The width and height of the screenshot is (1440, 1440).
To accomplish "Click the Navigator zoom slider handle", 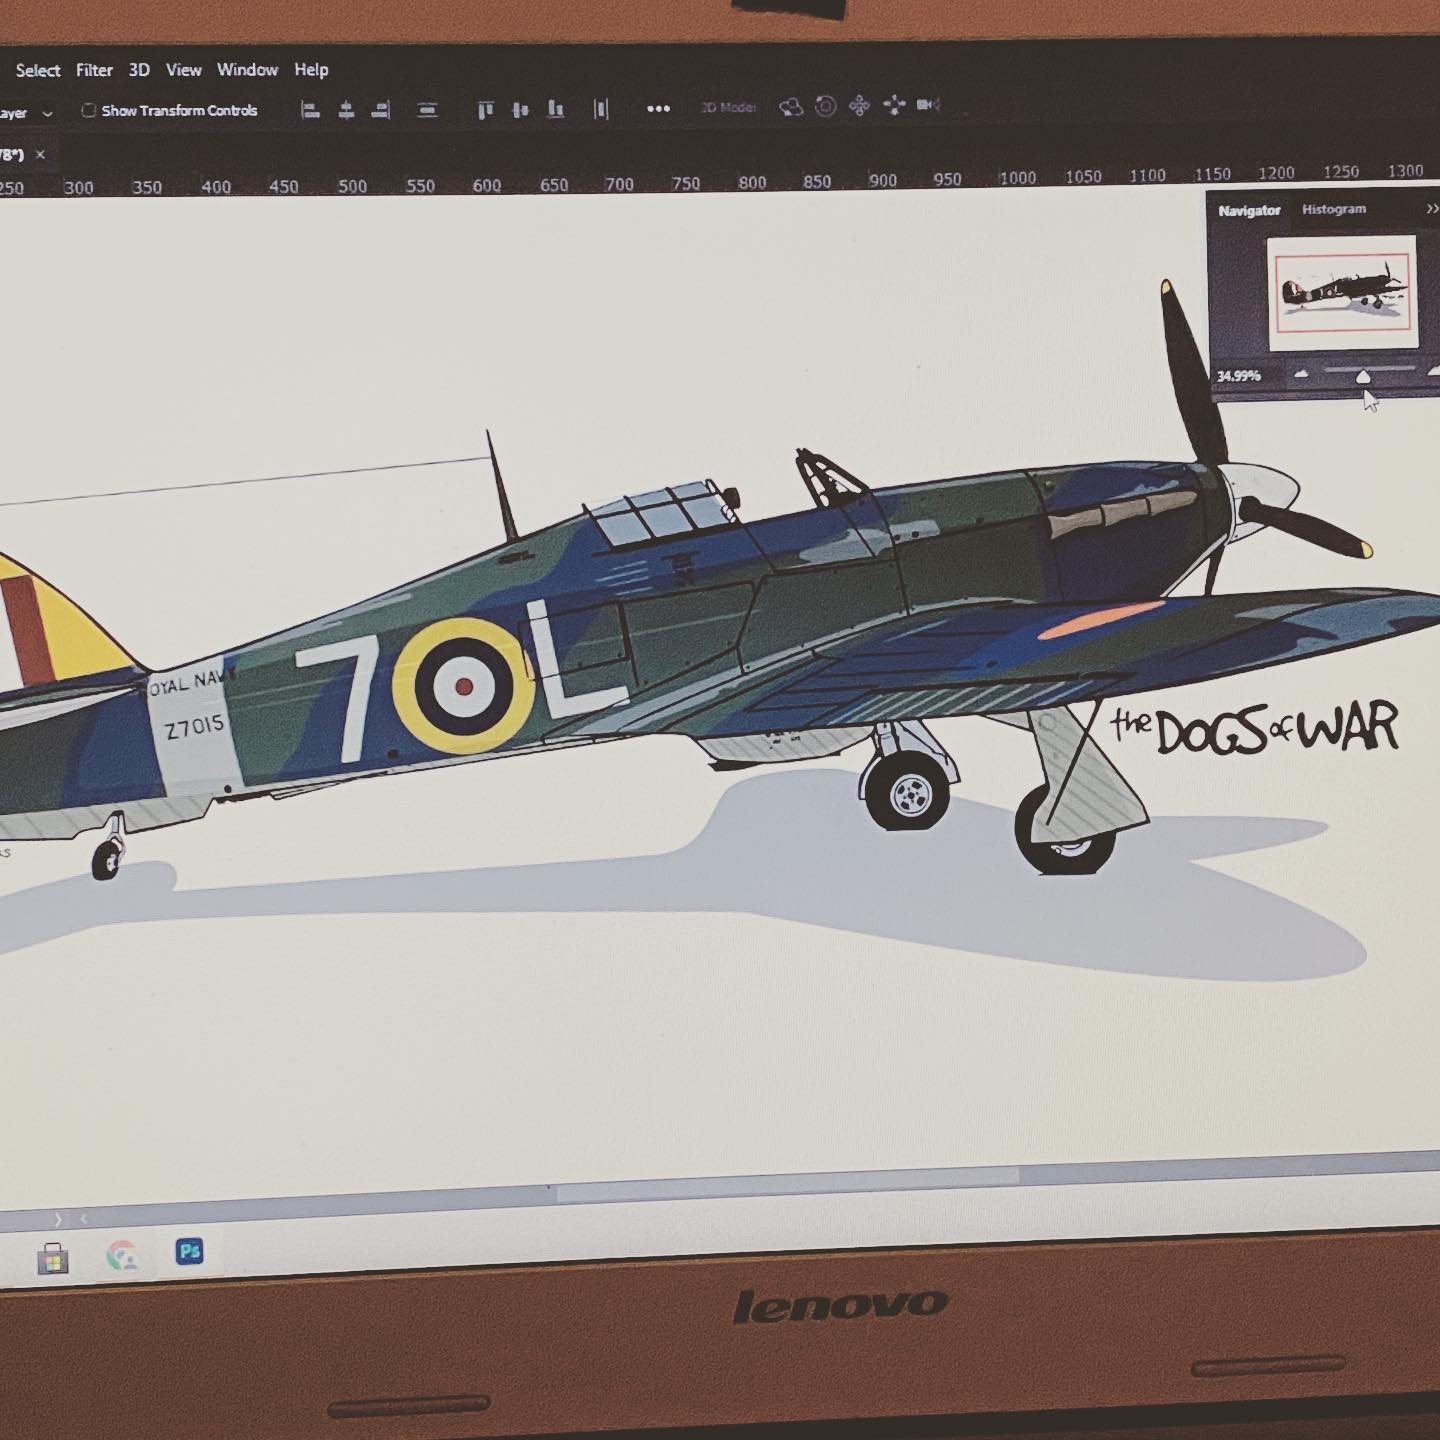I will tap(1363, 376).
